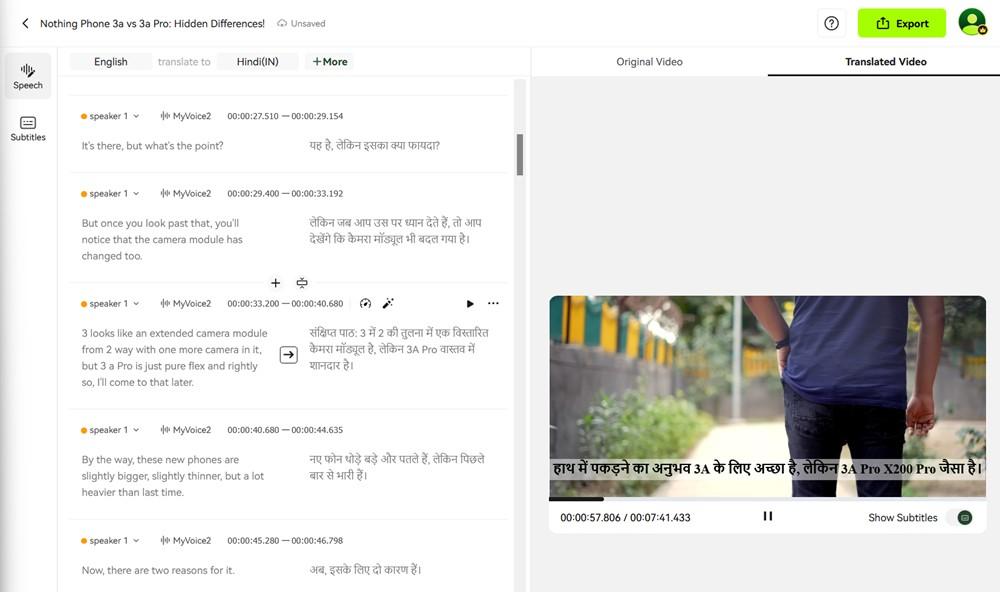Click the translate arrow button
This screenshot has width=1000, height=592.
[x=288, y=355]
